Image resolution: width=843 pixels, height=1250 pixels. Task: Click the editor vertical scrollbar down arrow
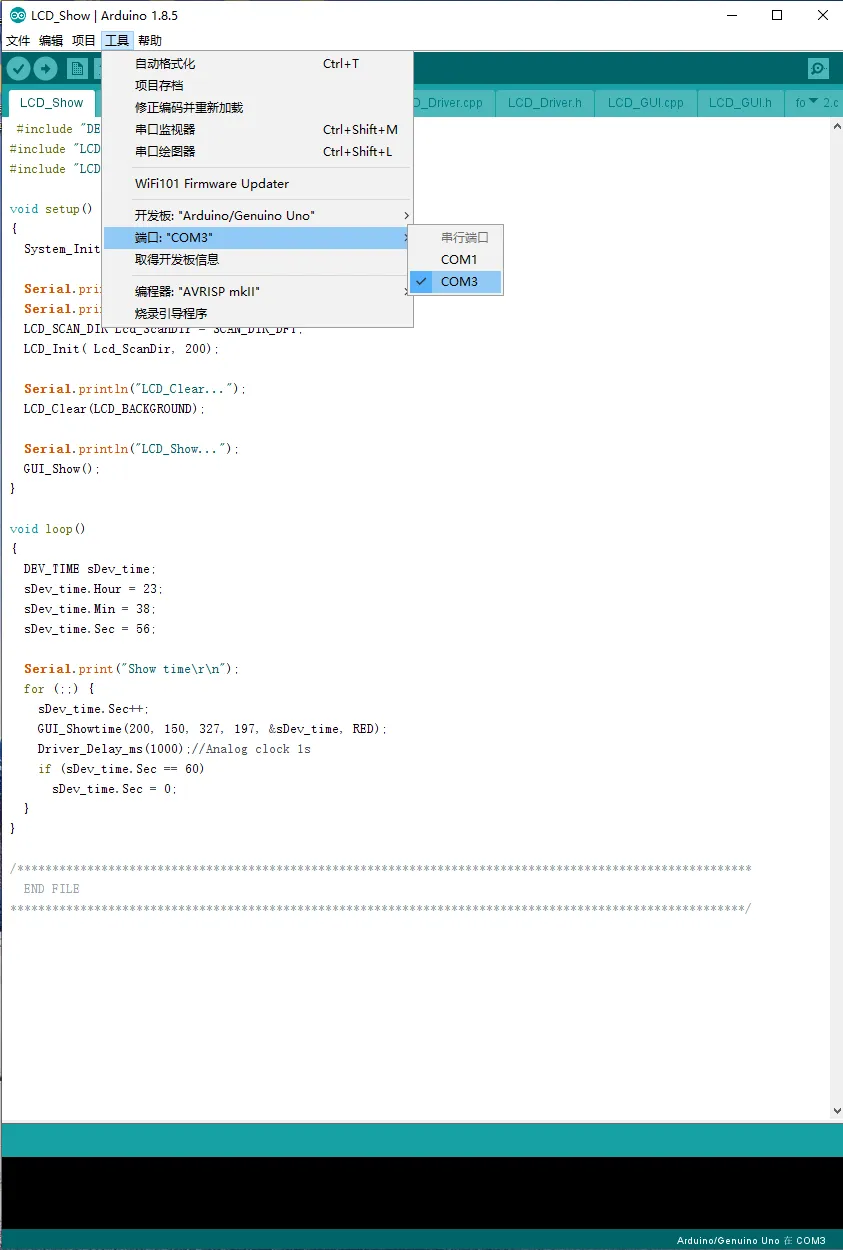coord(836,1111)
